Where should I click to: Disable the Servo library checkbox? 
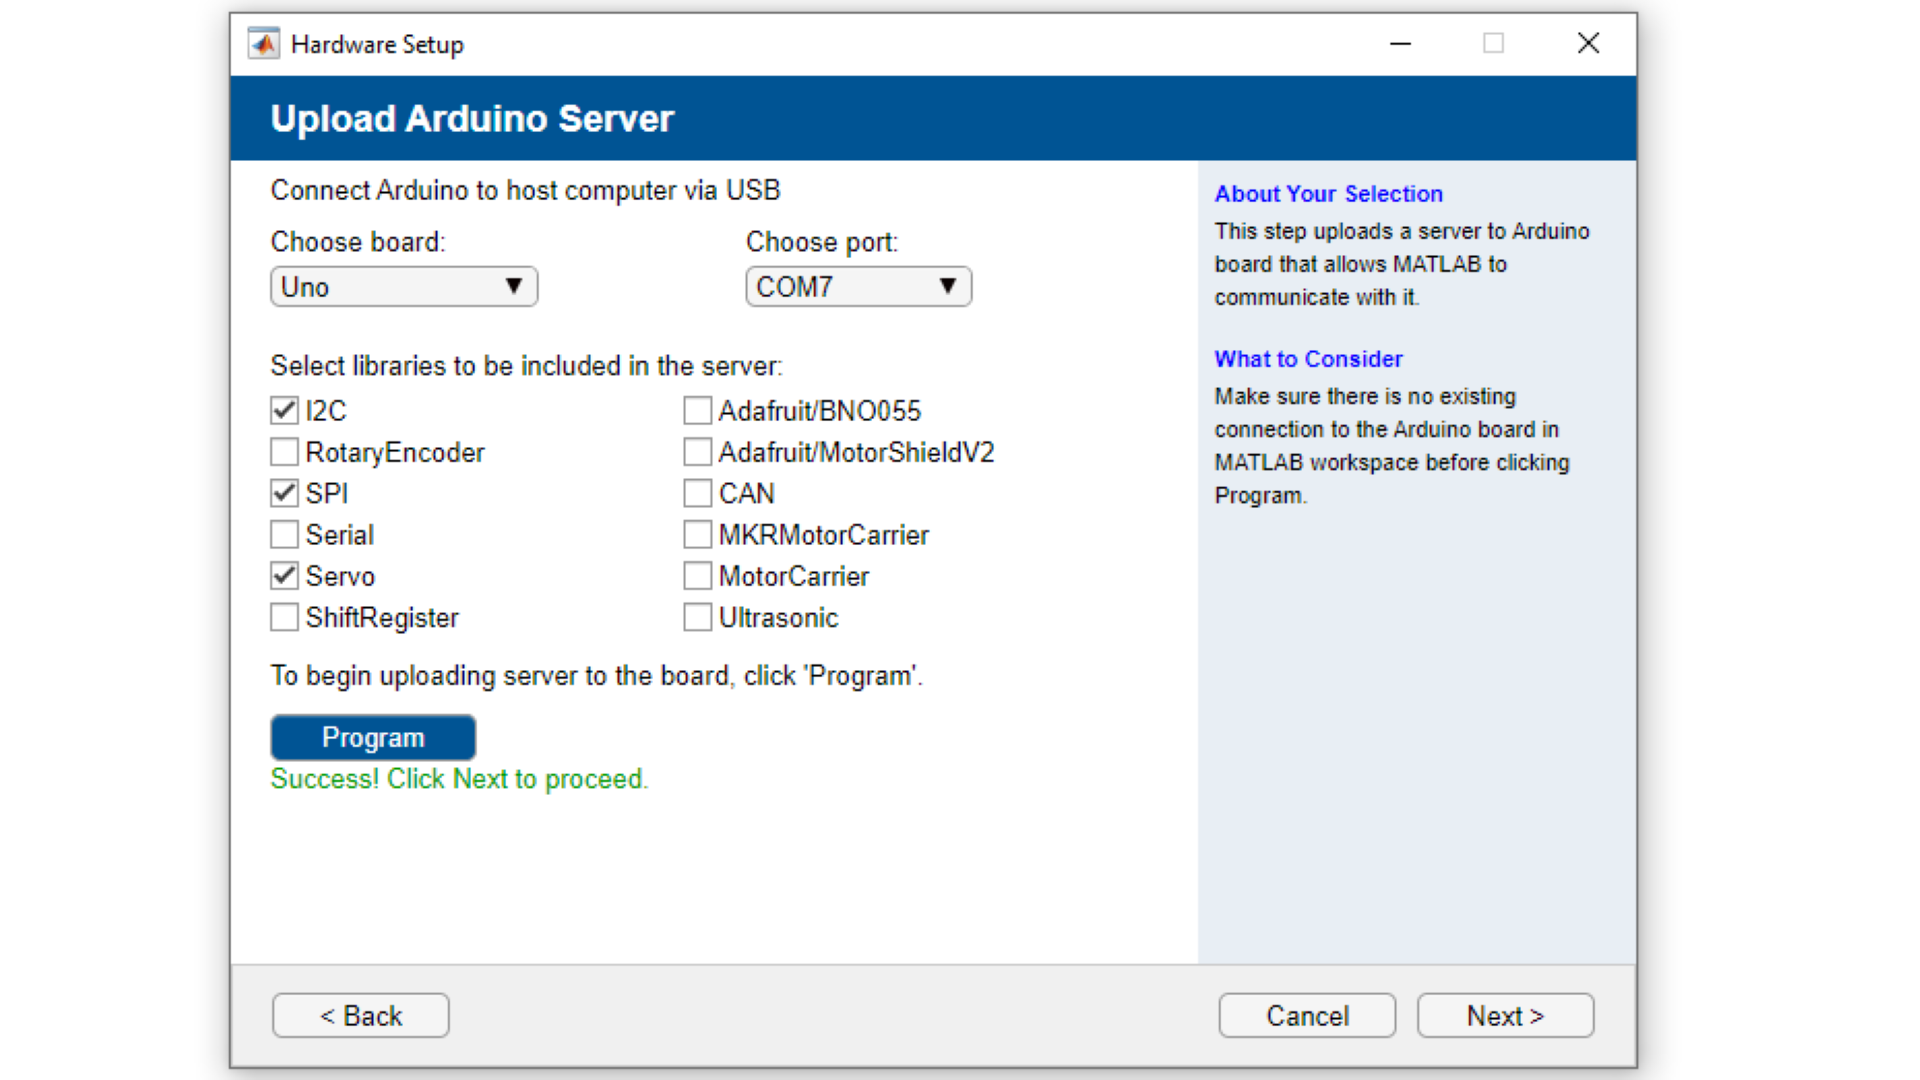285,576
